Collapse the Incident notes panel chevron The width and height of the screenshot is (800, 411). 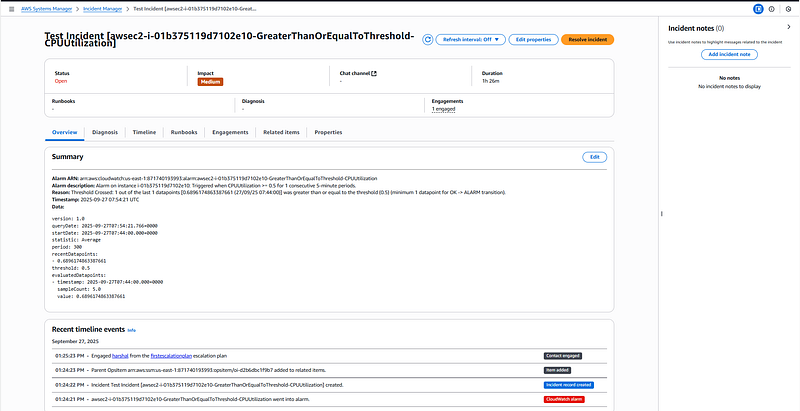789,27
